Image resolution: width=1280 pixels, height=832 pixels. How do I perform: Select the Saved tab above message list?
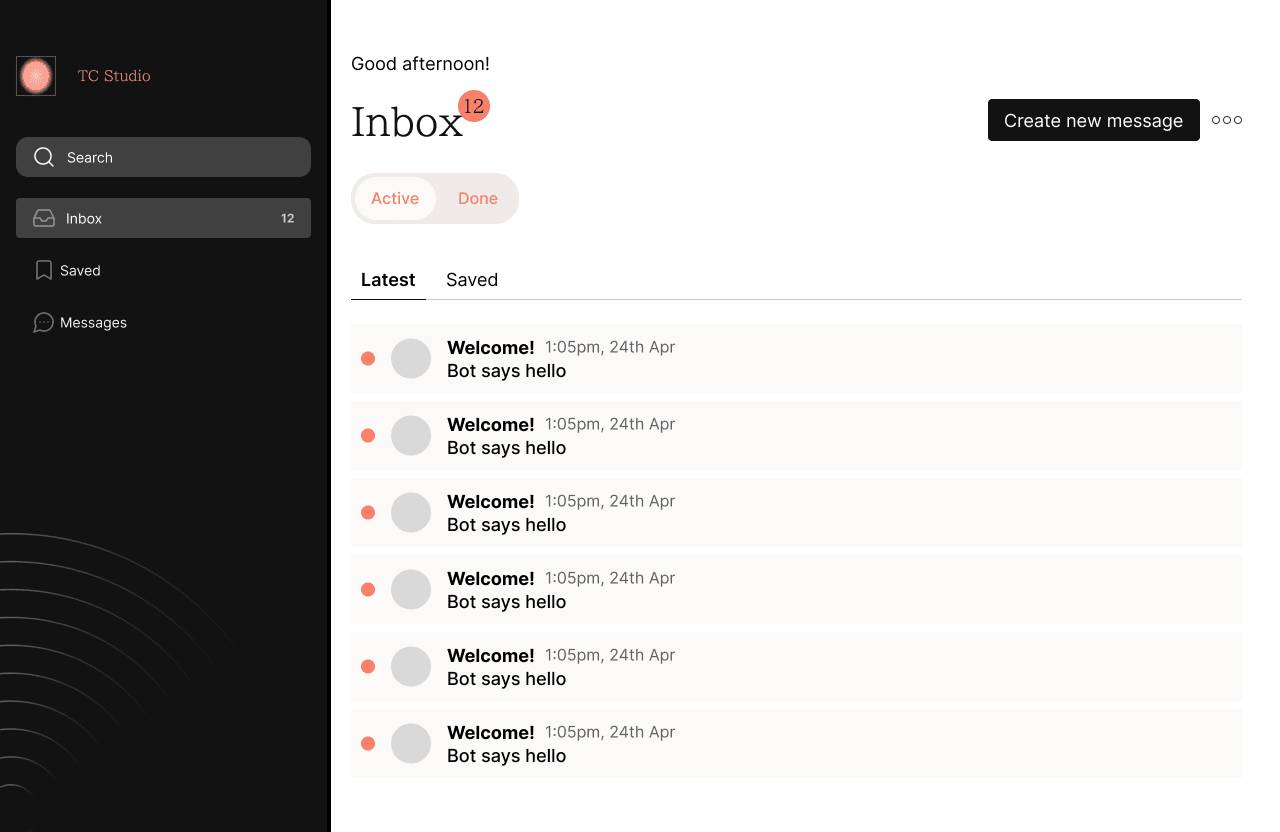tap(472, 280)
